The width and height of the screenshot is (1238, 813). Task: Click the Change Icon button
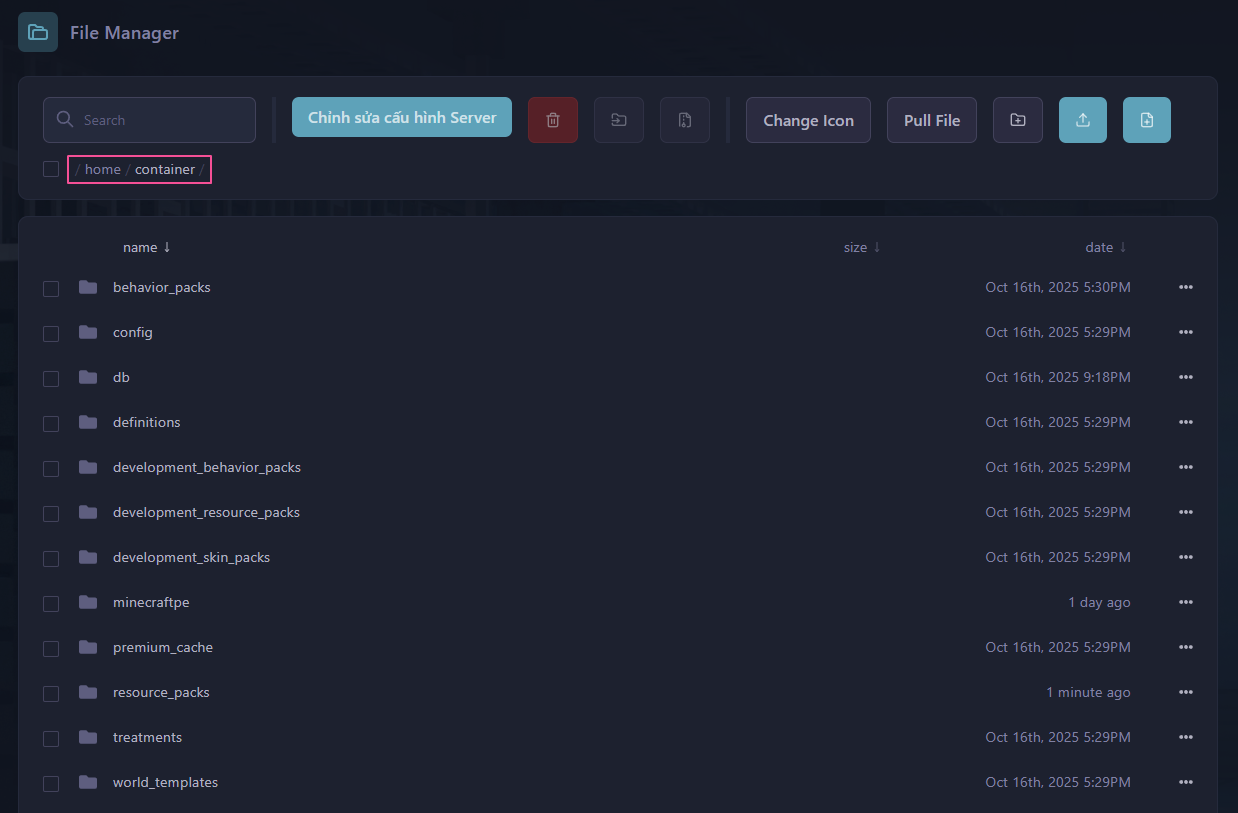(x=808, y=120)
